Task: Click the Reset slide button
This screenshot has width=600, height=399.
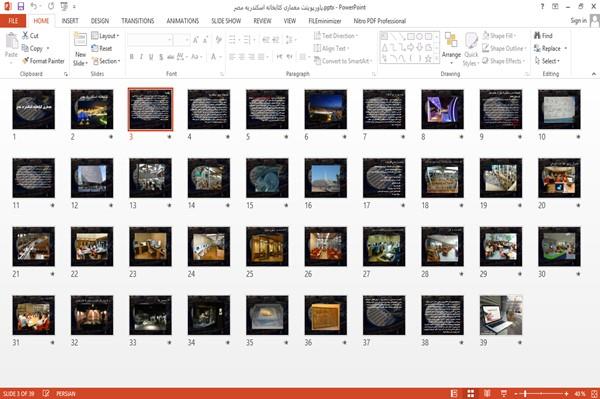Action: 102,48
